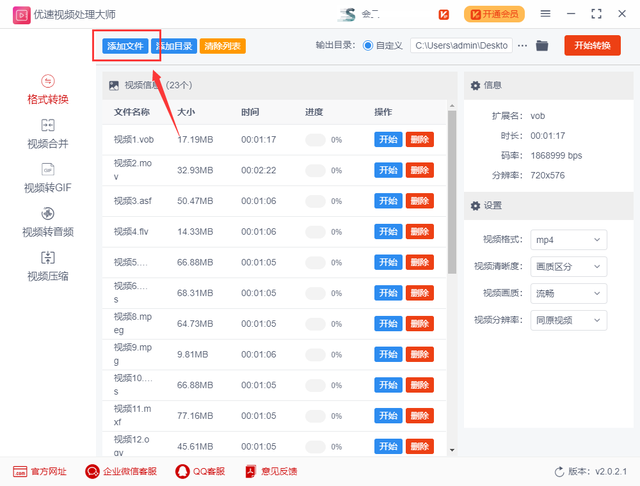Viewport: 640px width, 486px height.
Task: Start conversion of 视频1.vob
Action: coord(388,140)
